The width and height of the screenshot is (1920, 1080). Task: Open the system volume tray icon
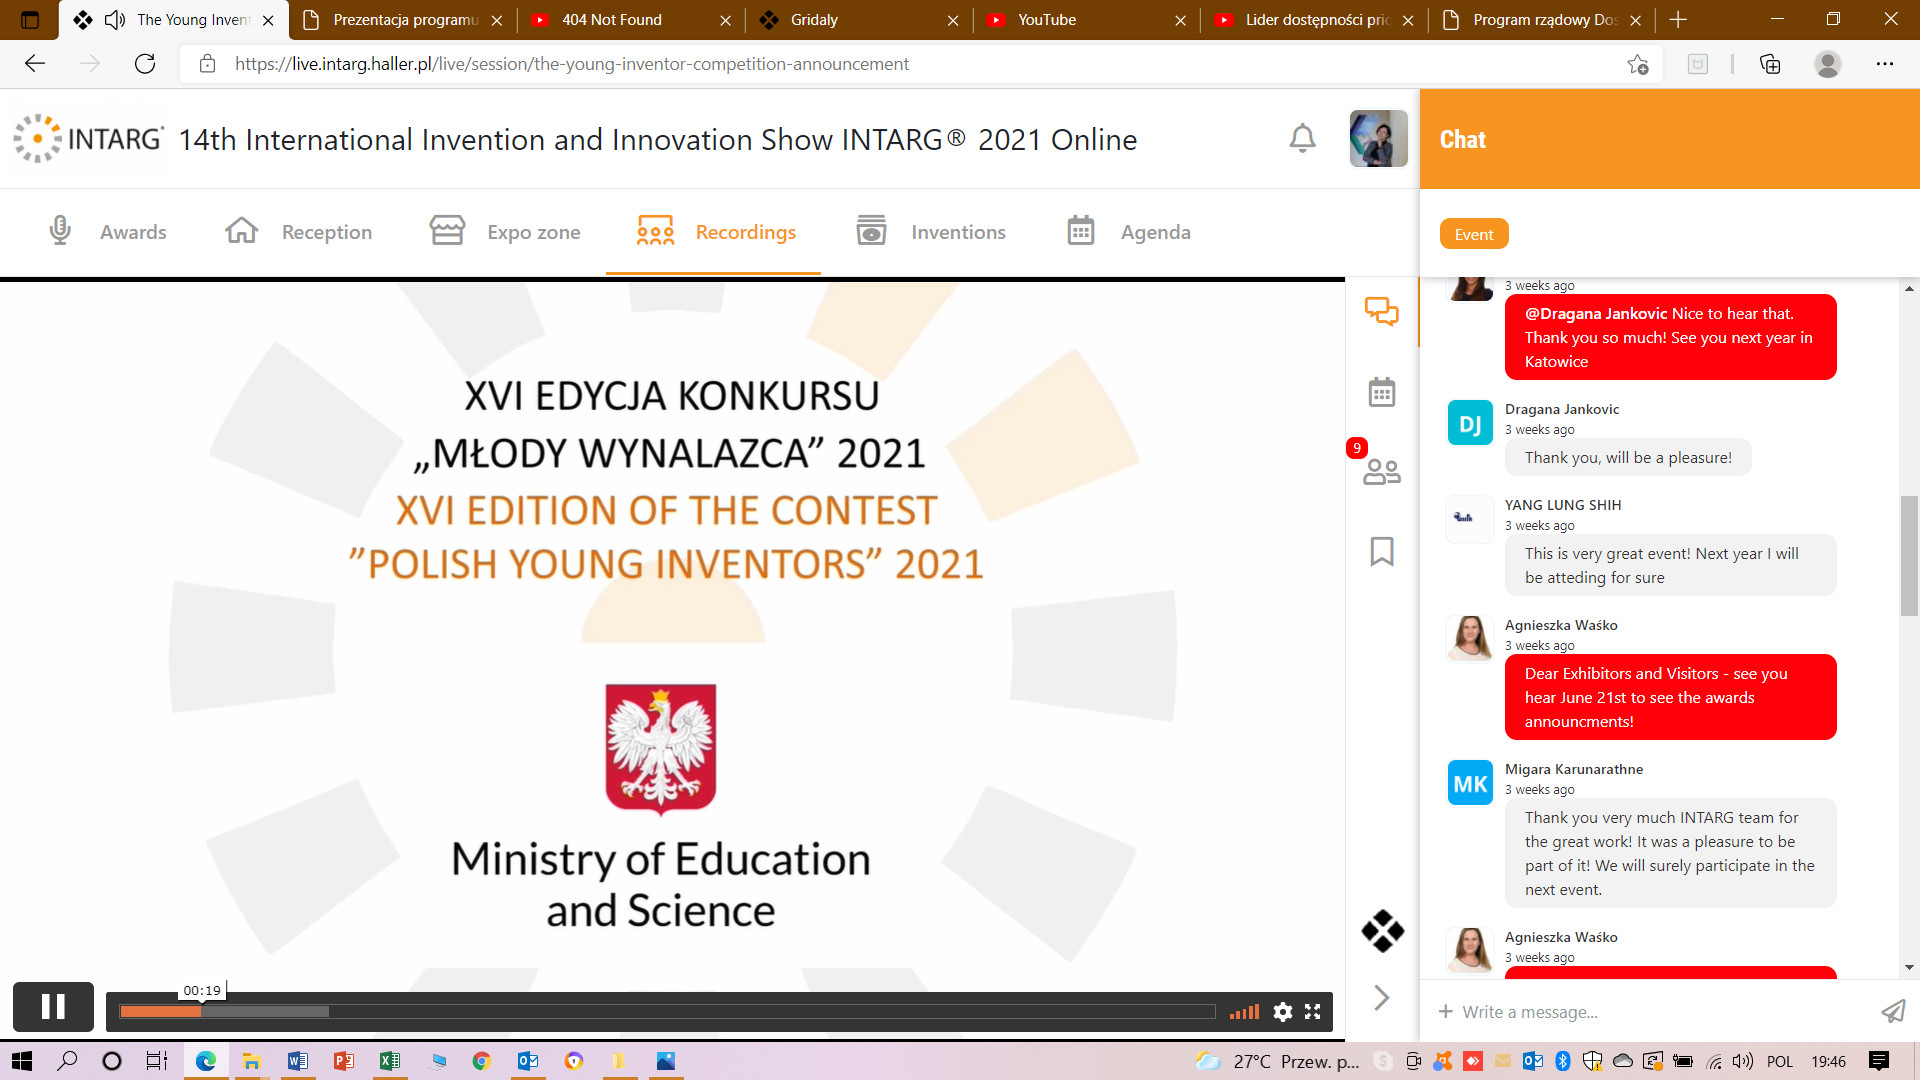coord(1743,1061)
